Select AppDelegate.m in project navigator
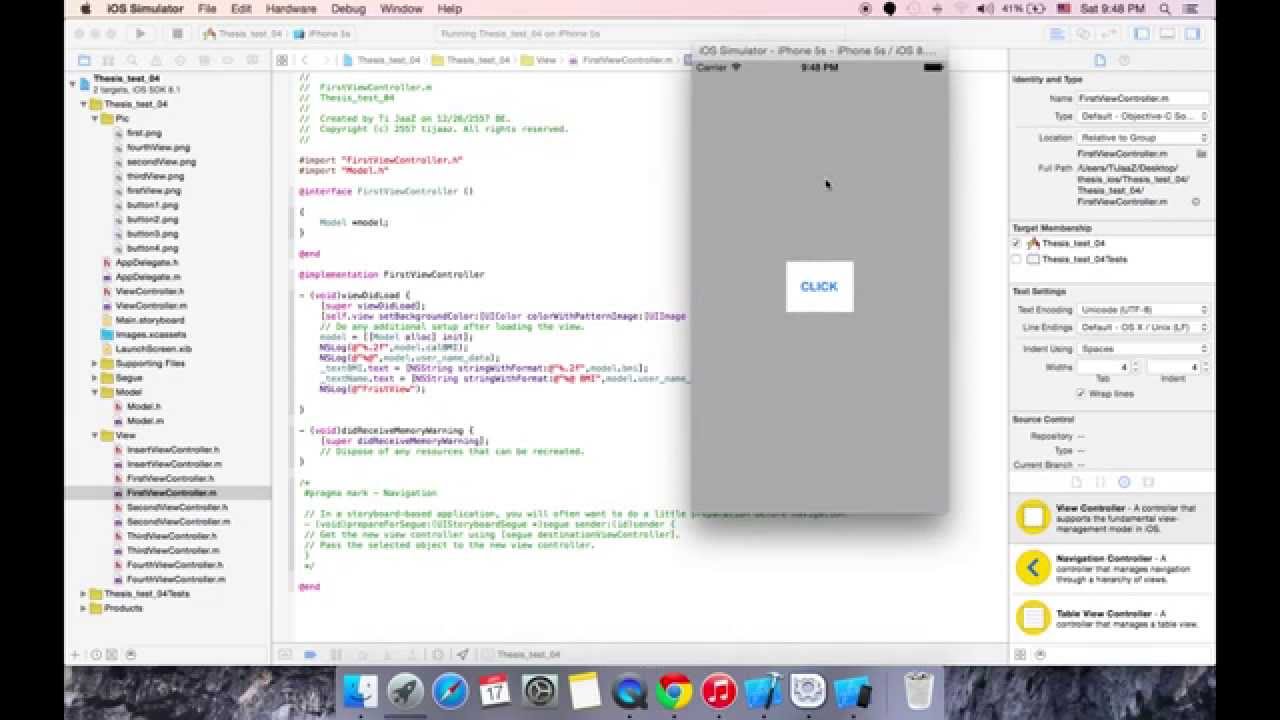 (148, 277)
